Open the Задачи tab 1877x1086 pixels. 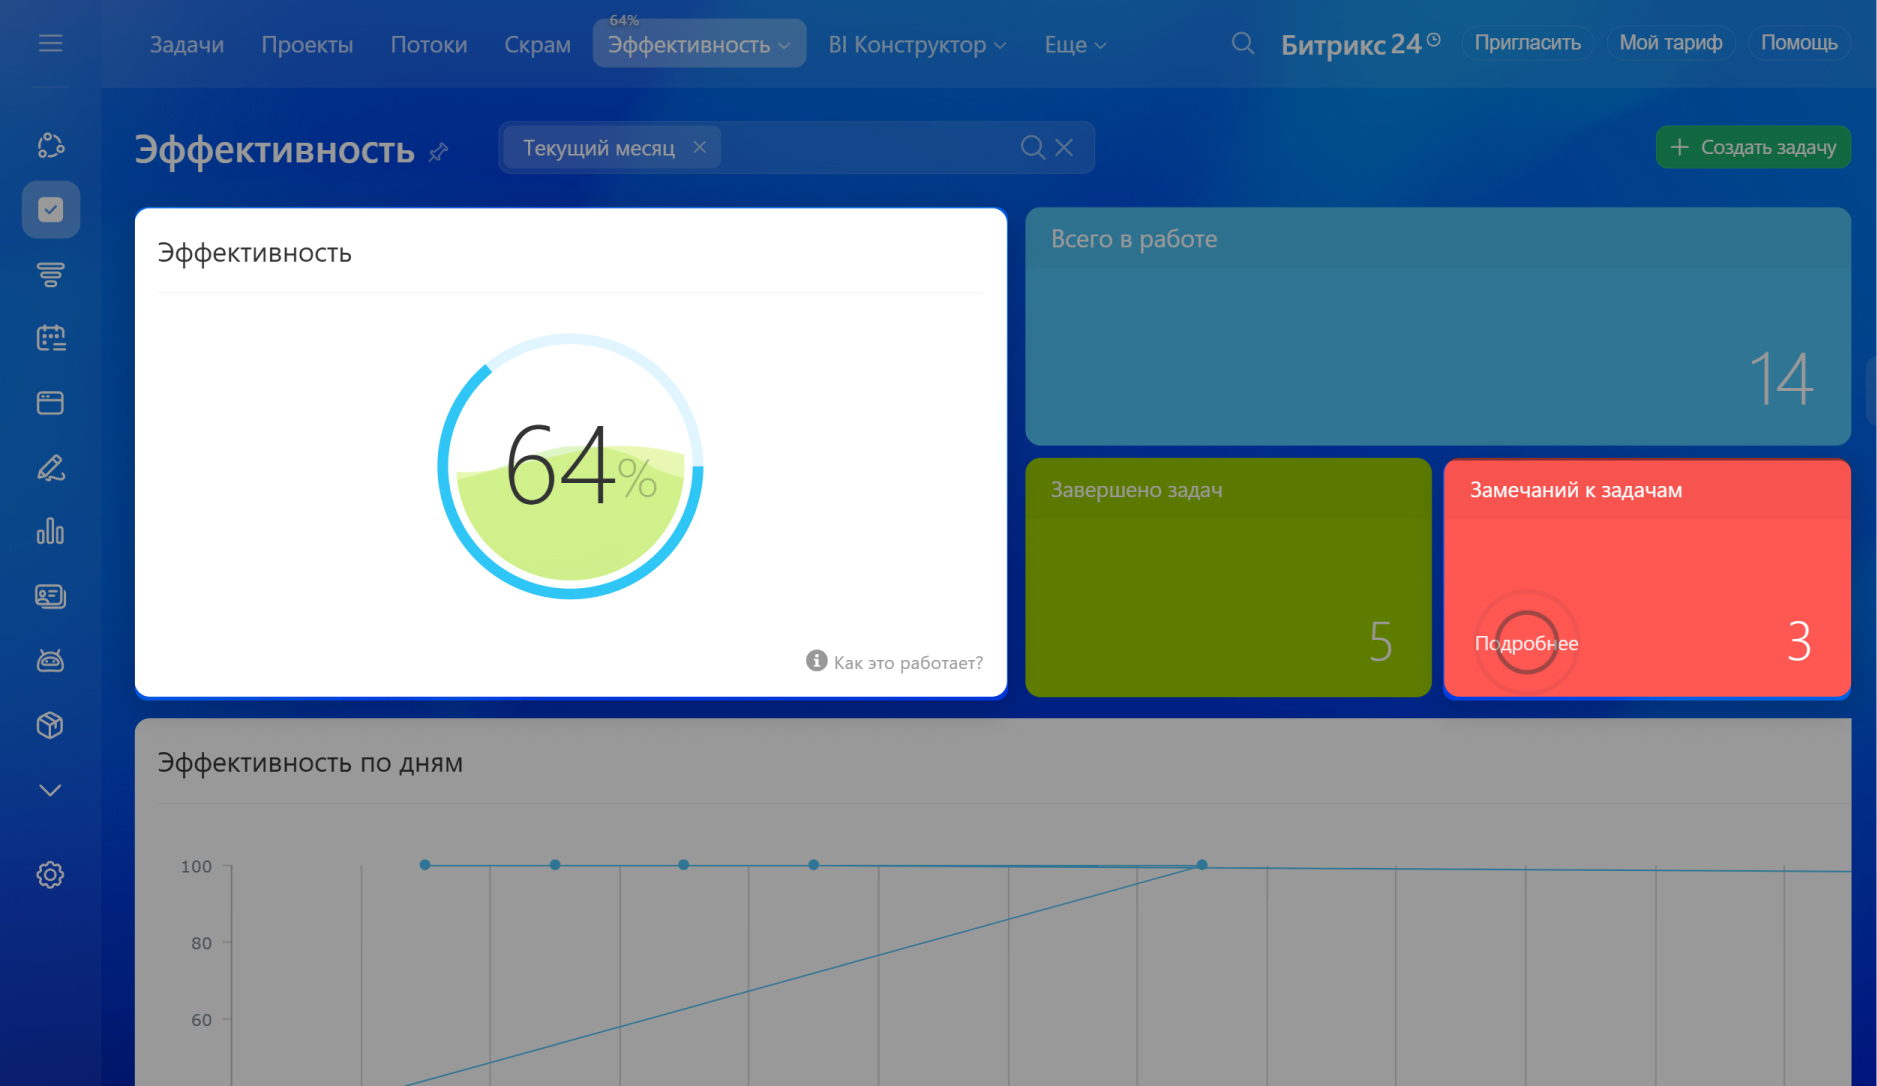(187, 45)
